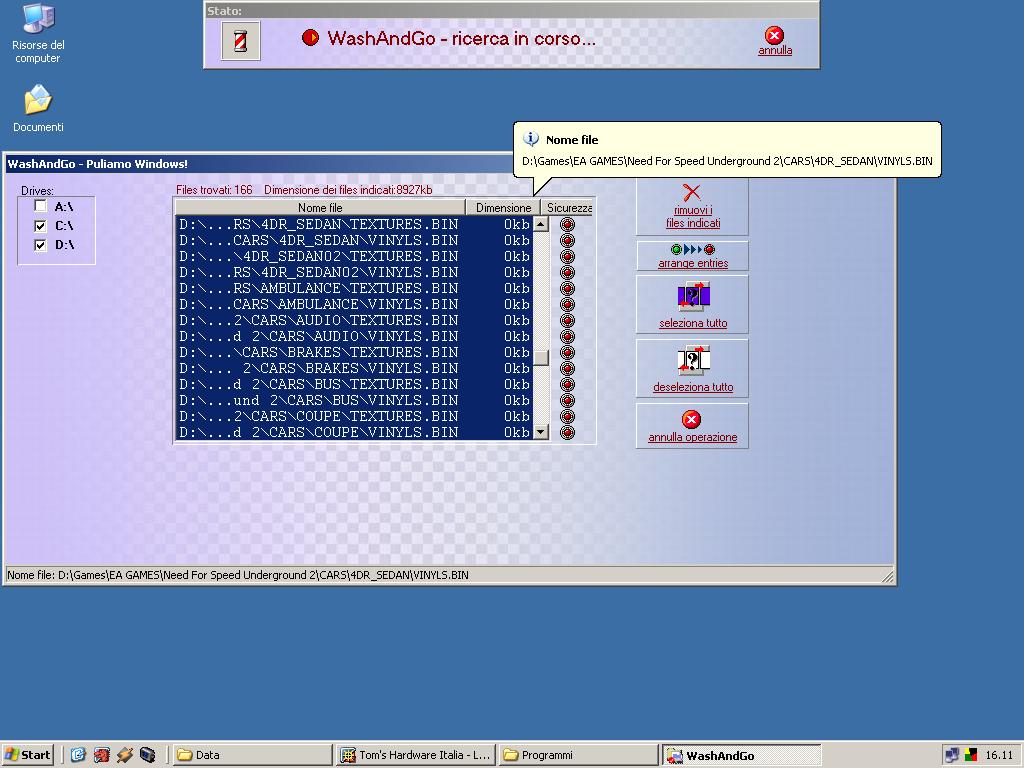Click the annulla link in Stato panel
Viewport: 1024px width, 768px height.
(775, 50)
